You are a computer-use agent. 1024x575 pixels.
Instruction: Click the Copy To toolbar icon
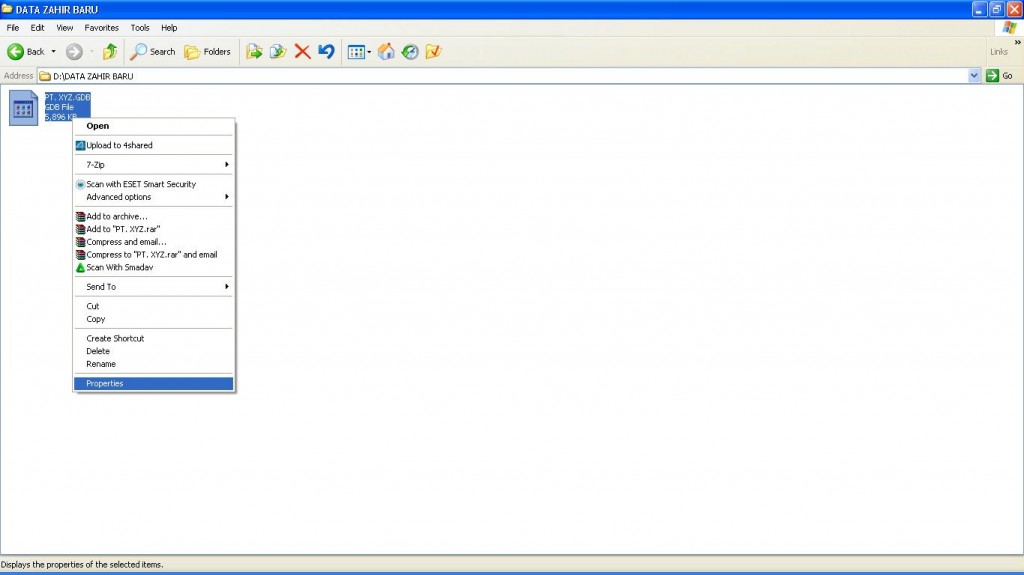[278, 52]
